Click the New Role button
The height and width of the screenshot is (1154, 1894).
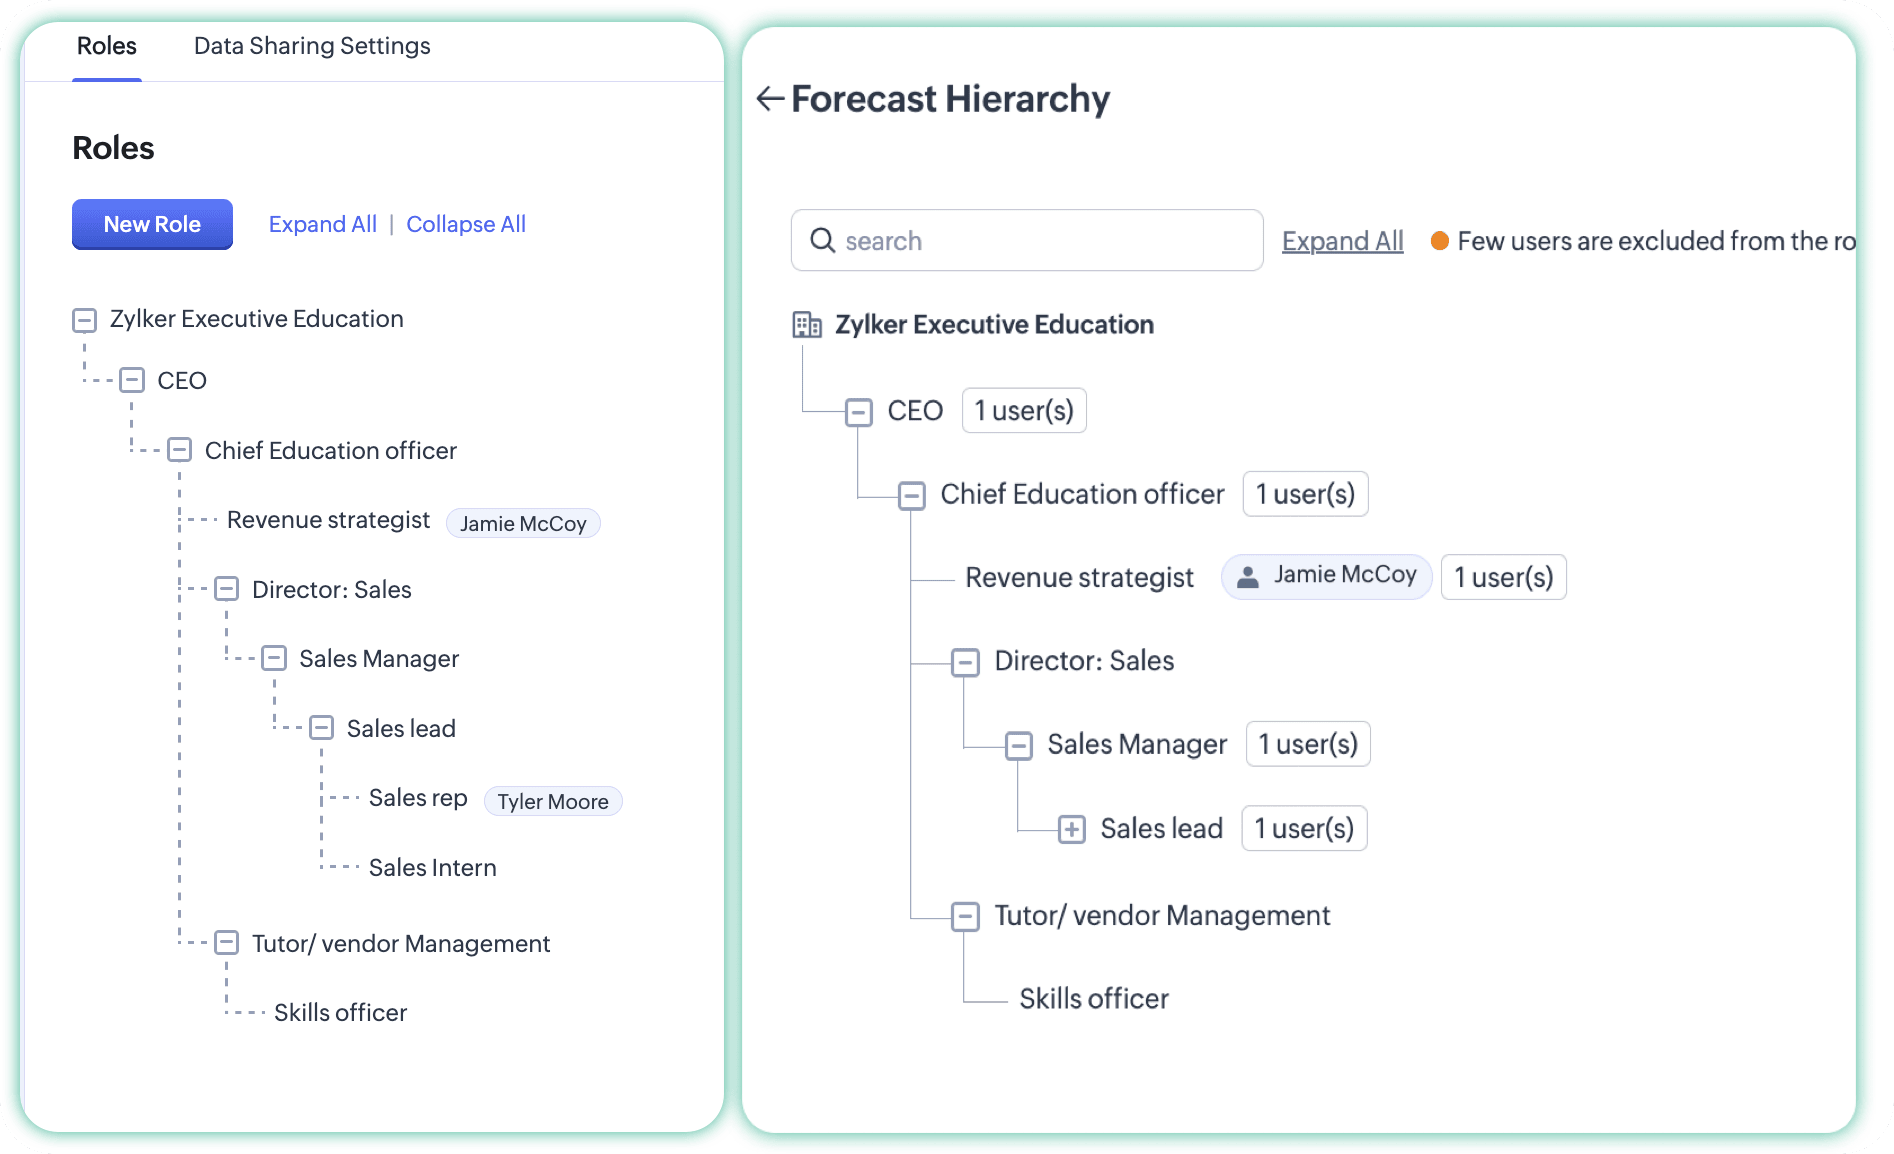(x=152, y=224)
